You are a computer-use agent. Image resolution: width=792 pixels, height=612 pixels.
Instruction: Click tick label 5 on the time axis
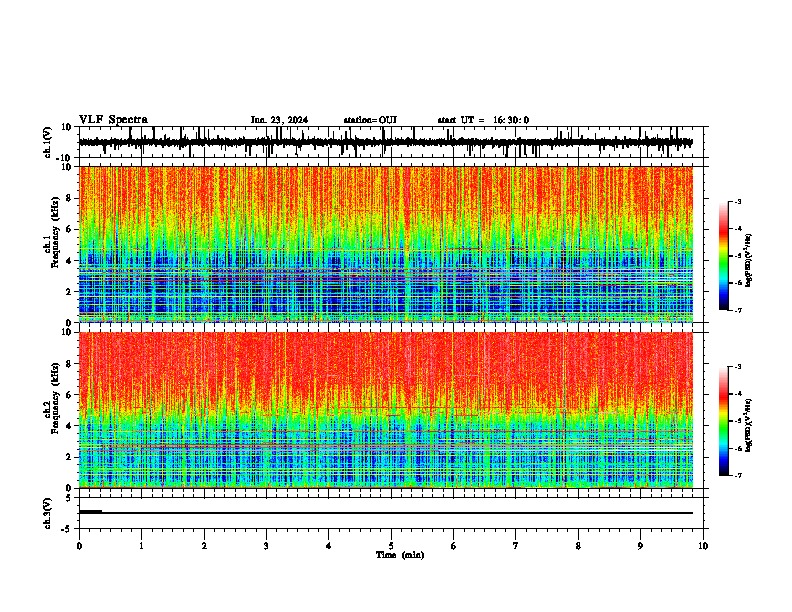tap(391, 546)
